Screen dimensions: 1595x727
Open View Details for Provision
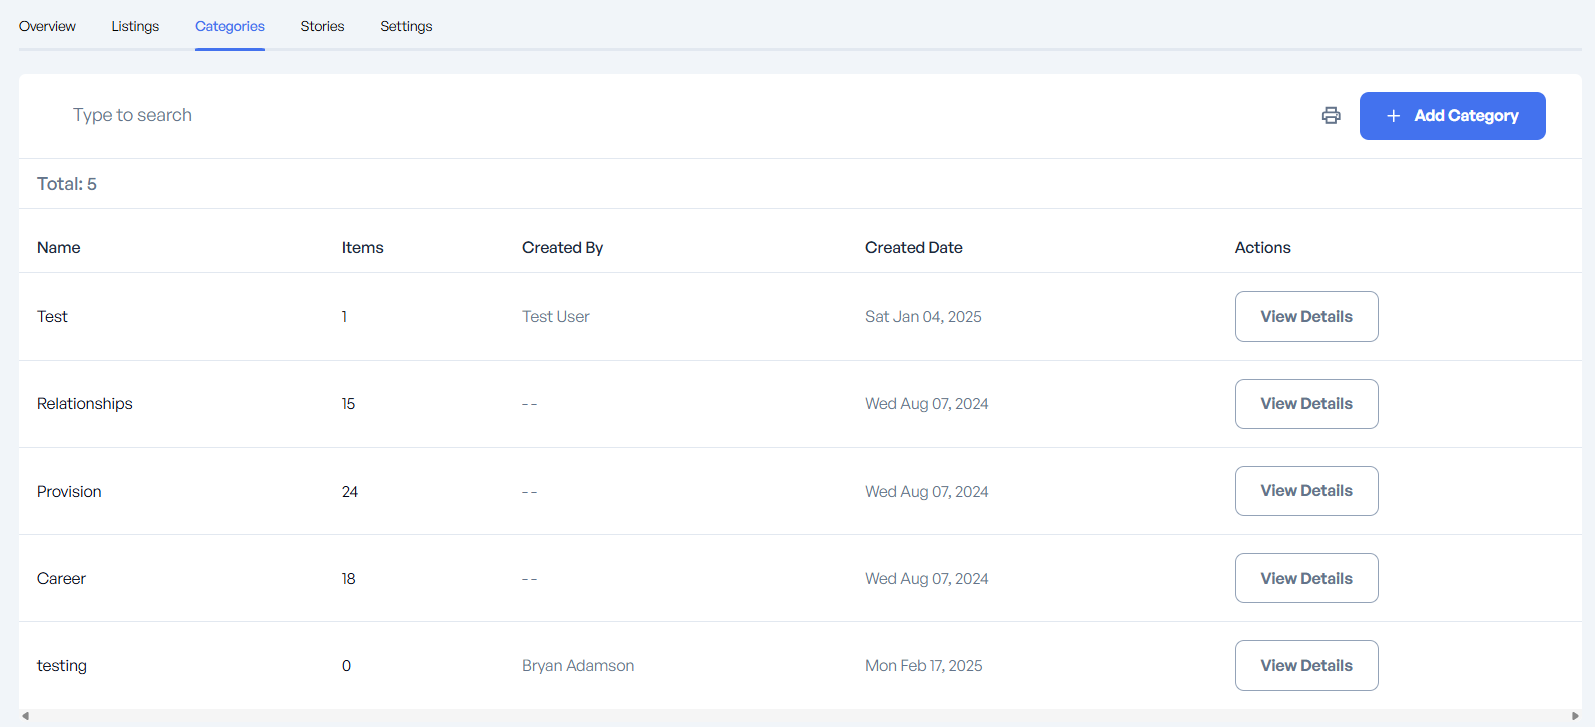[x=1306, y=491]
